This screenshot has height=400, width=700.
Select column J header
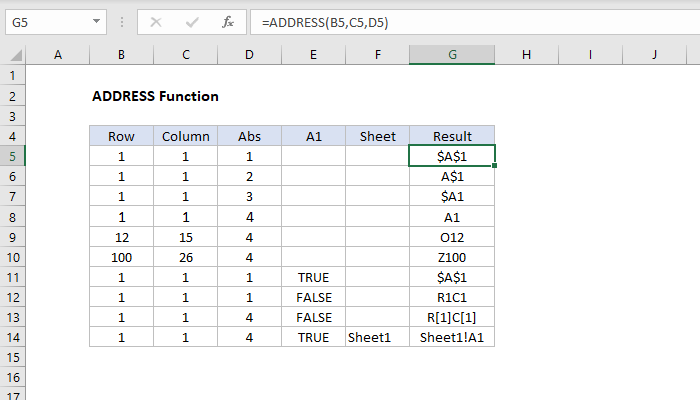[x=654, y=56]
